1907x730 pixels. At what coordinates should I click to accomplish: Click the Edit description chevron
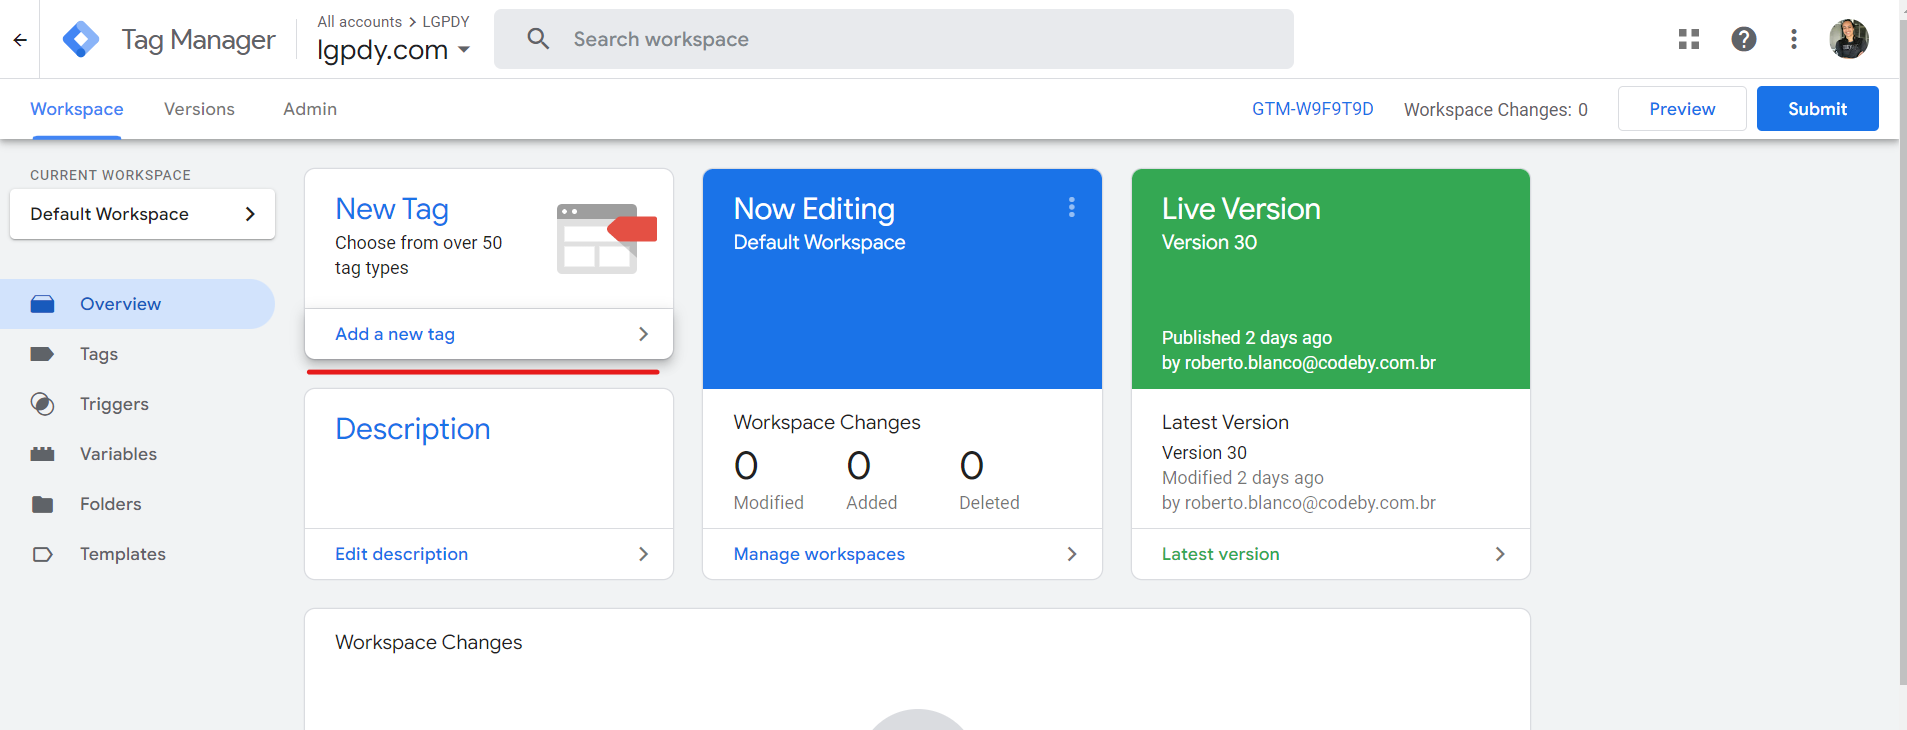coord(643,554)
